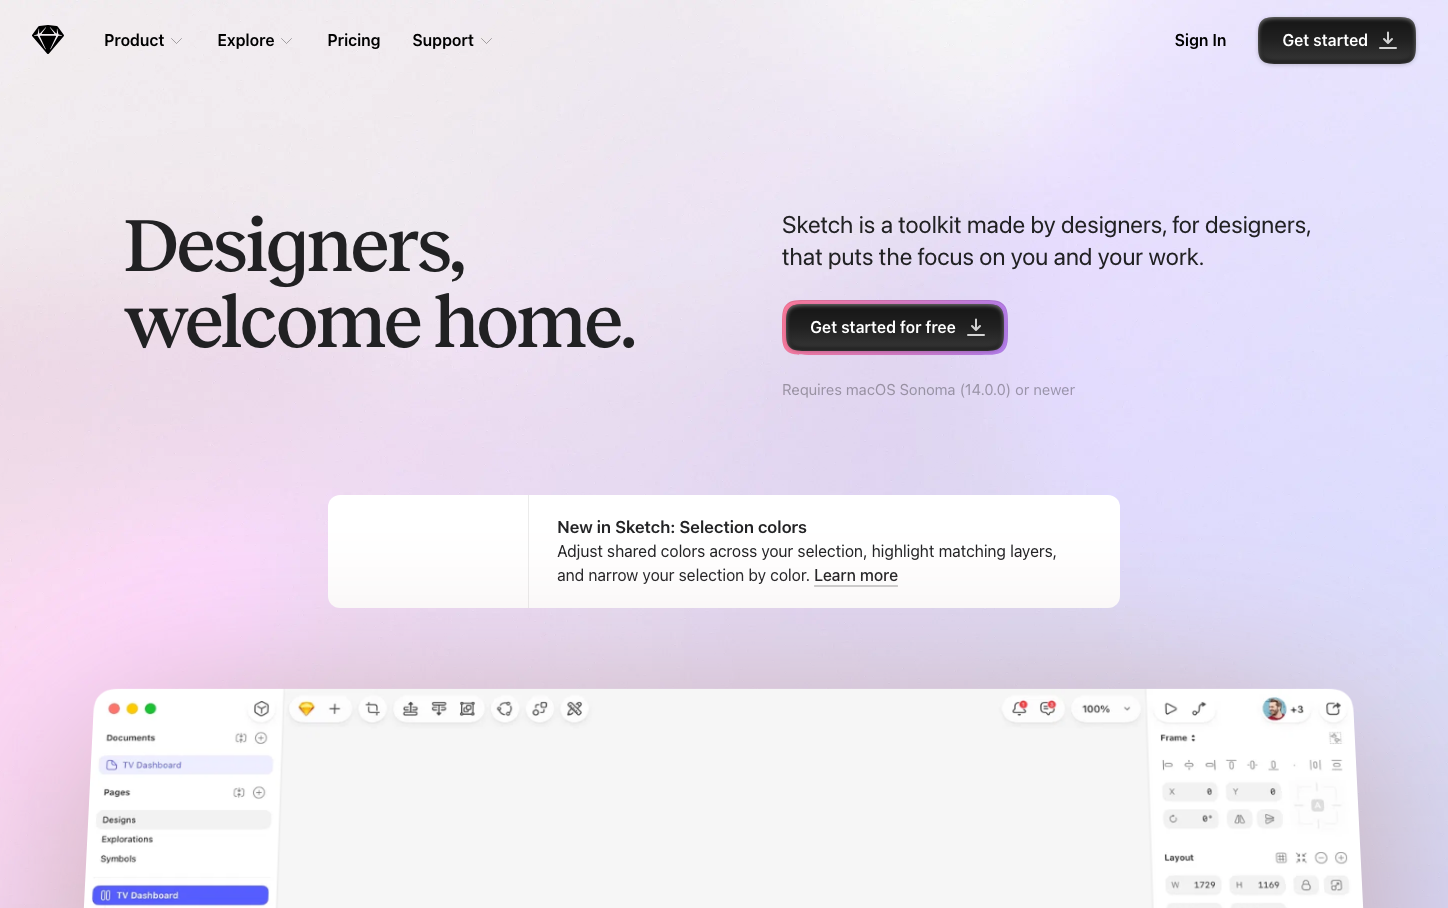Expand the Explore dropdown menu

point(255,41)
